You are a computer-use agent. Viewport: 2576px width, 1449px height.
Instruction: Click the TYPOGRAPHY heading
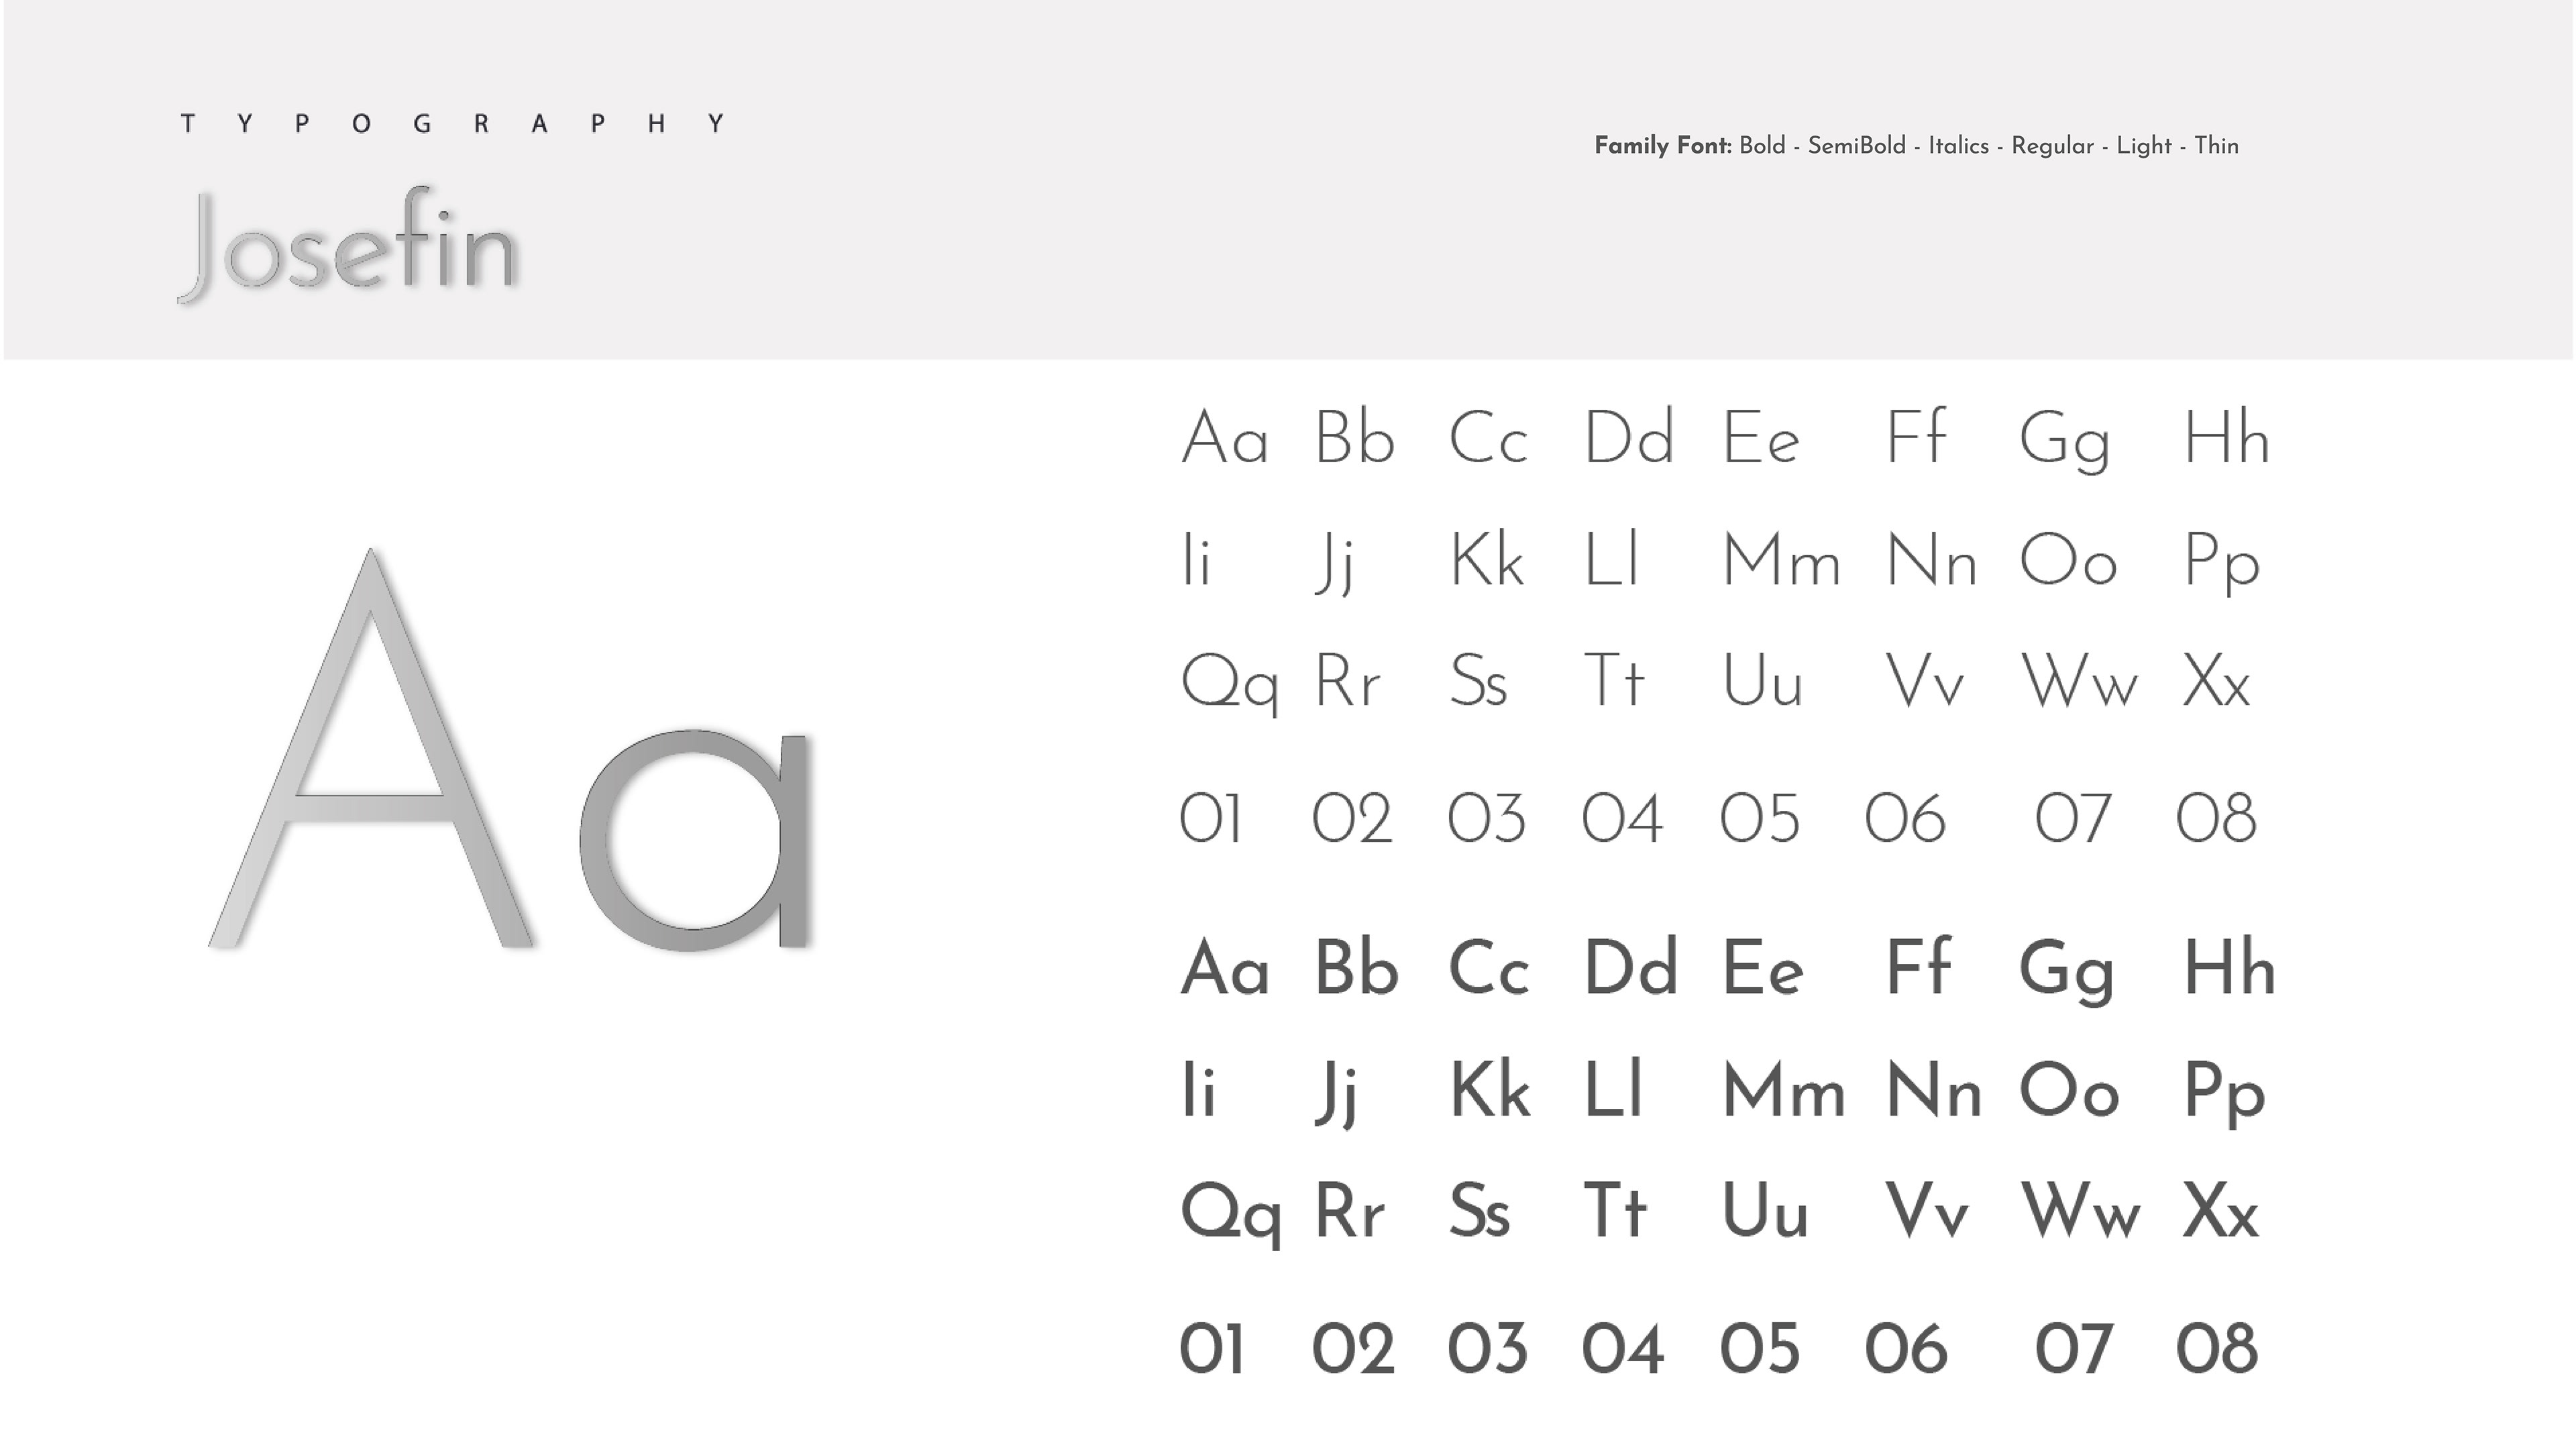[453, 124]
